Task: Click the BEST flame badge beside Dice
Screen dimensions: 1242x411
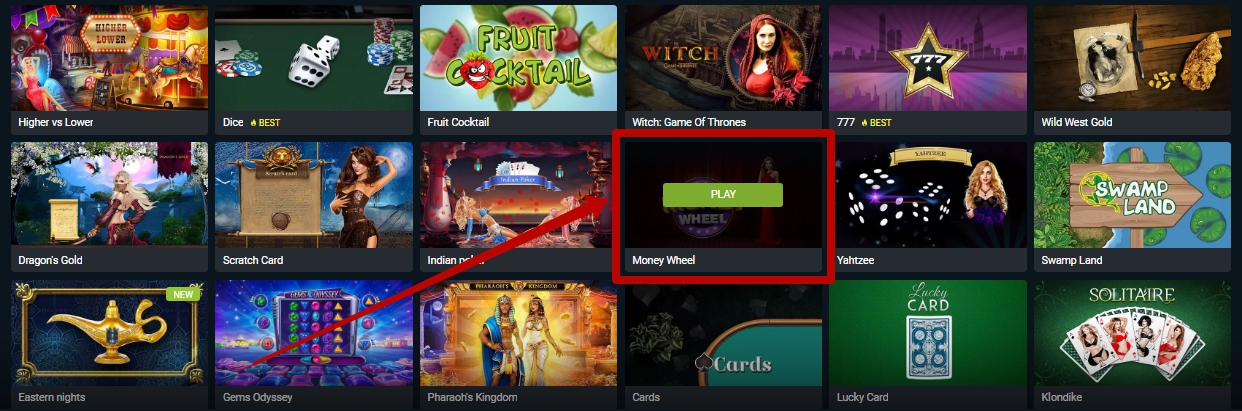Action: point(264,122)
